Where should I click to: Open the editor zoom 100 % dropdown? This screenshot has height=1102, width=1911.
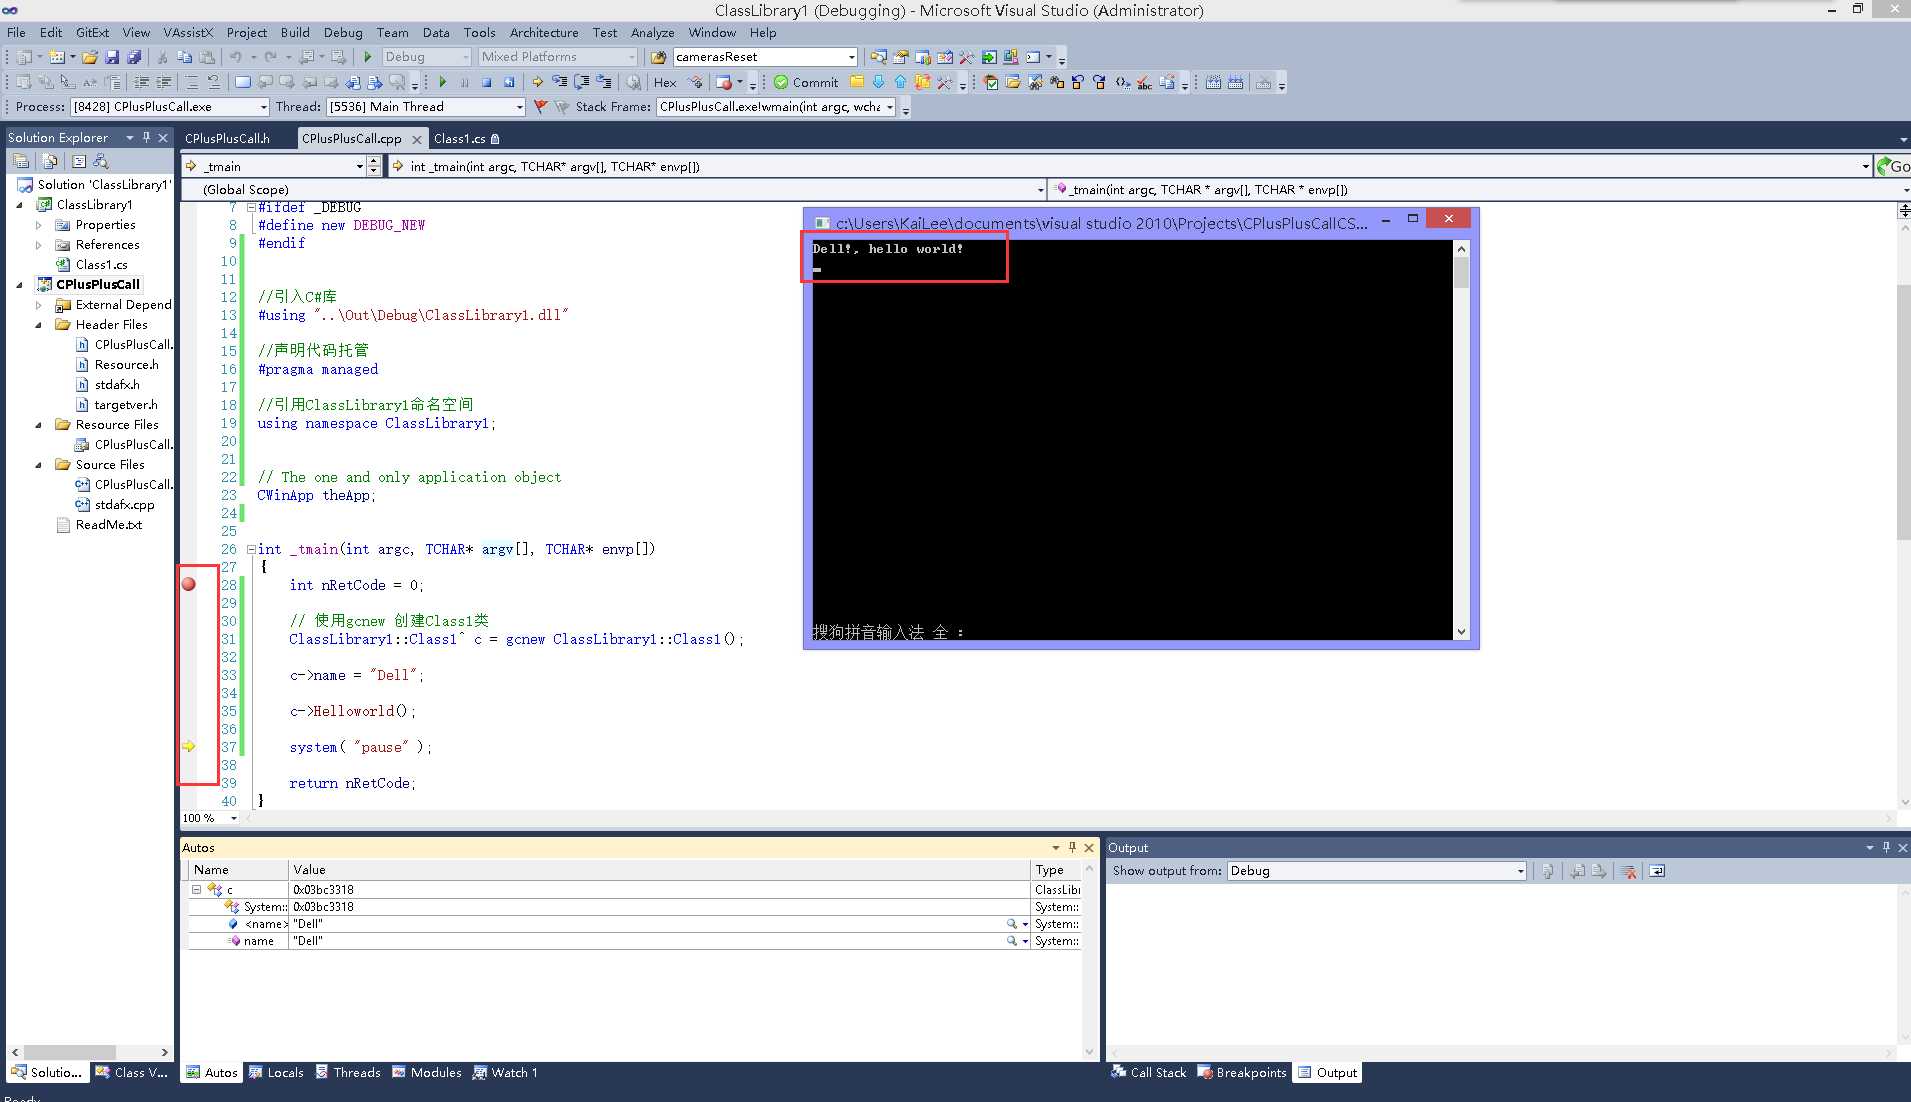210,818
